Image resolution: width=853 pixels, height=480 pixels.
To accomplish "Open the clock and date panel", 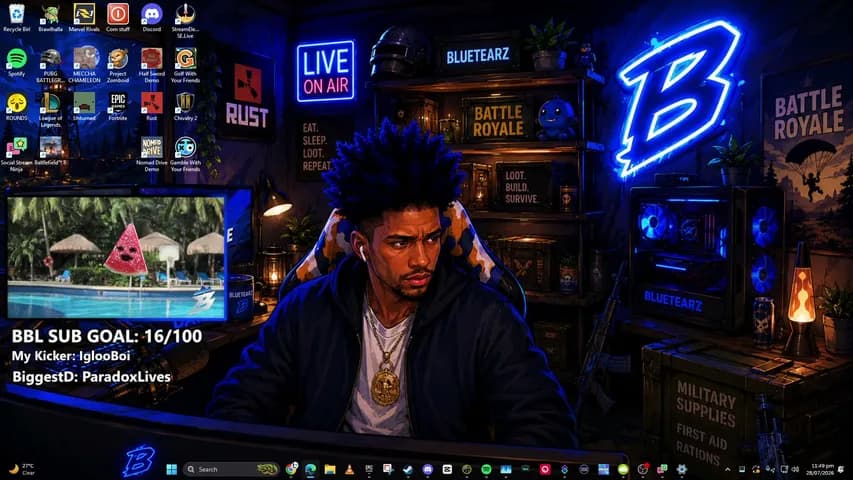I will (x=822, y=469).
